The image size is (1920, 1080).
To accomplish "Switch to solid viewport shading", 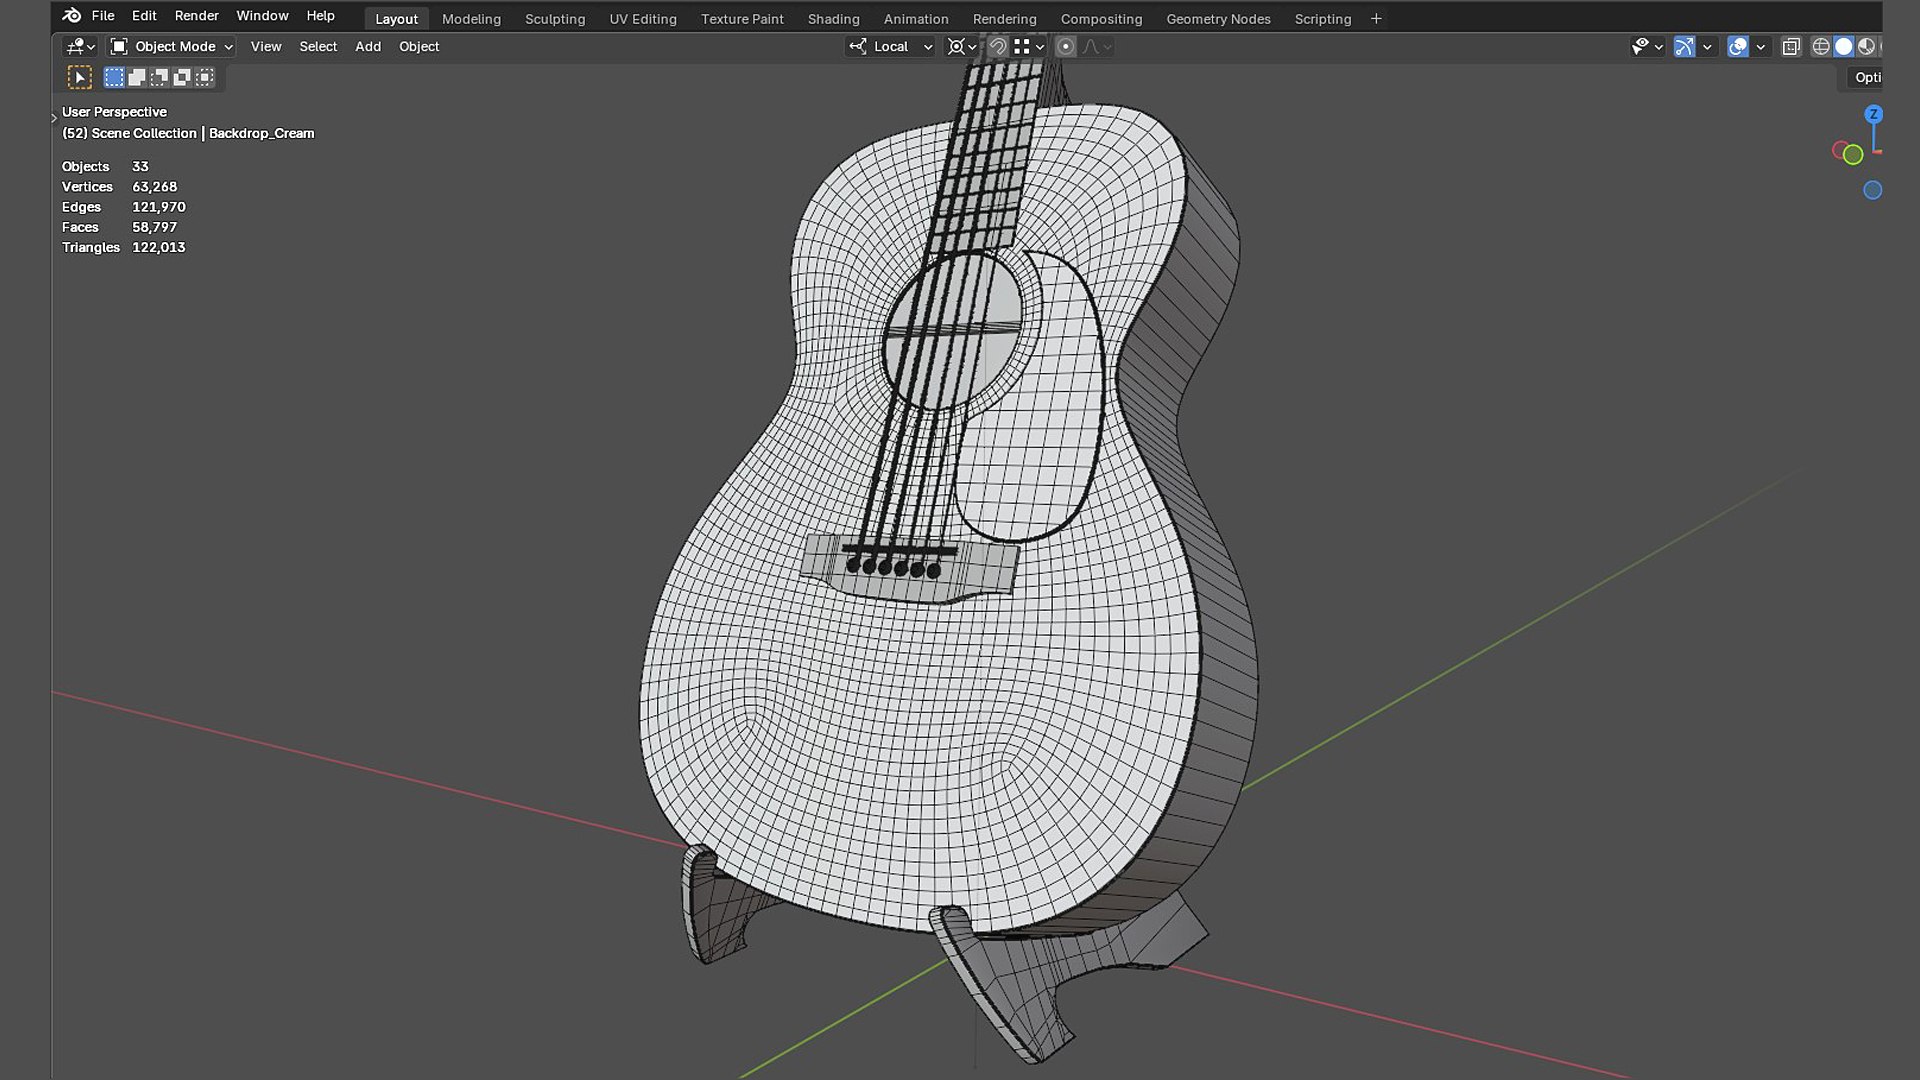I will pyautogui.click(x=1843, y=47).
